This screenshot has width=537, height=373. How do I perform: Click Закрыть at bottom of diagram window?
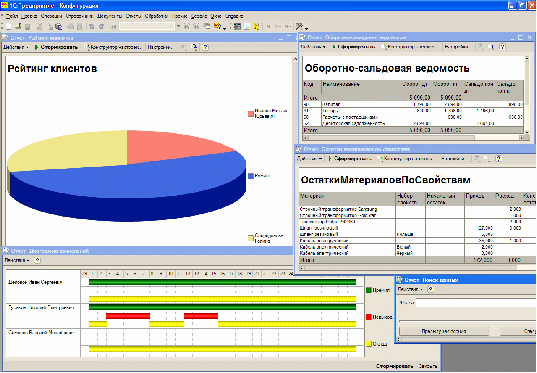pyautogui.click(x=428, y=366)
